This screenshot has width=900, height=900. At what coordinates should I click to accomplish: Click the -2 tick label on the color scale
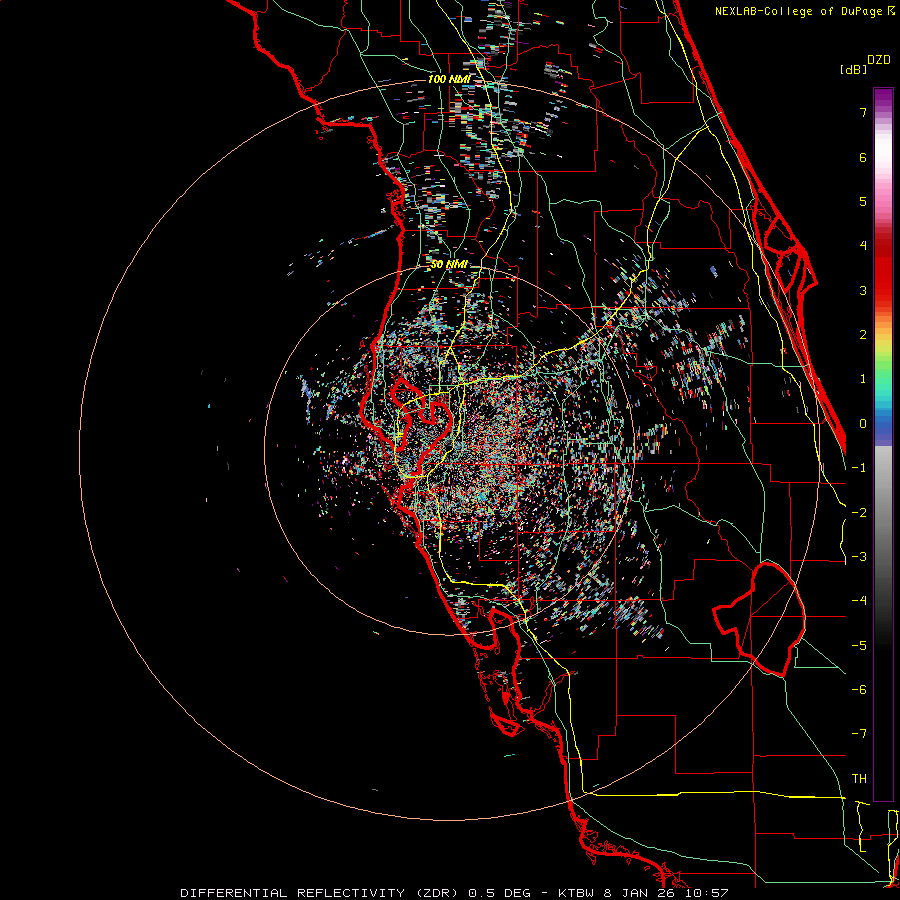tap(859, 513)
